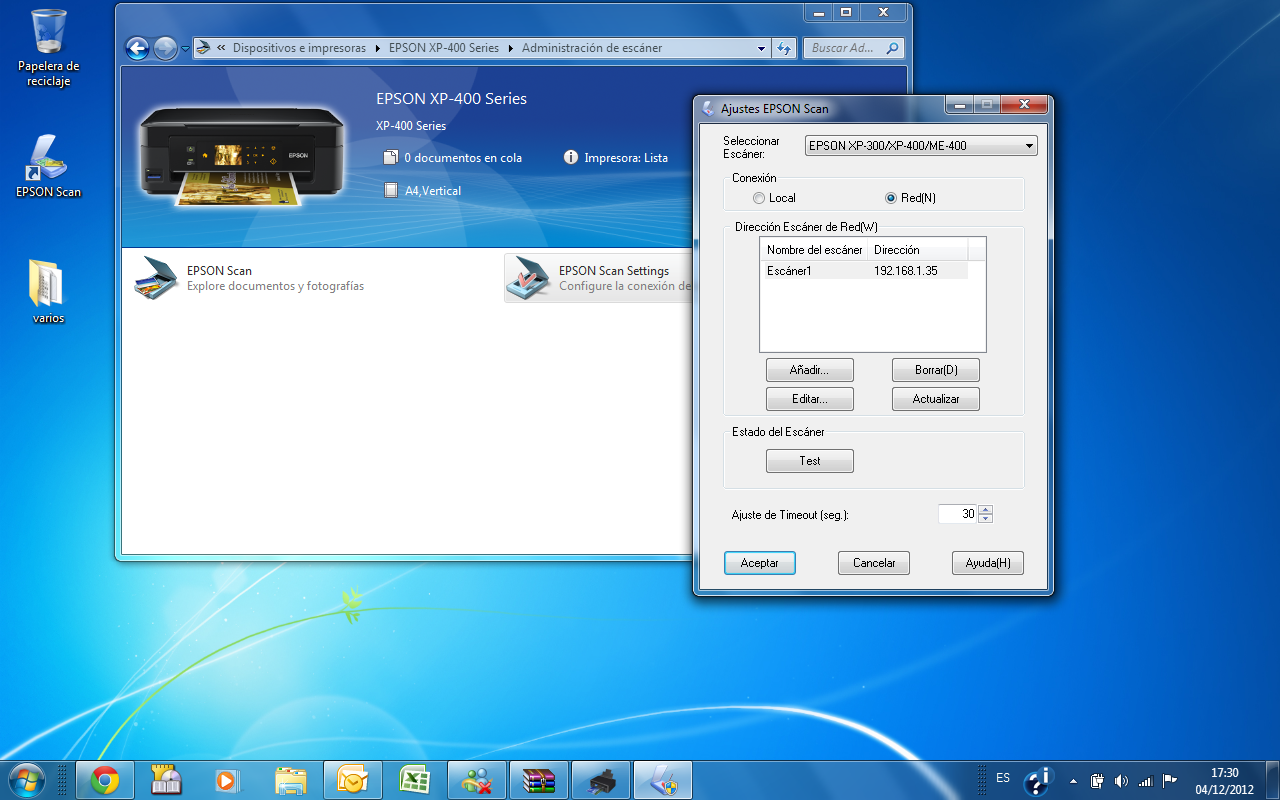This screenshot has width=1280, height=800.
Task: Open EPSON Scan Settings in the device page
Action: pos(598,278)
